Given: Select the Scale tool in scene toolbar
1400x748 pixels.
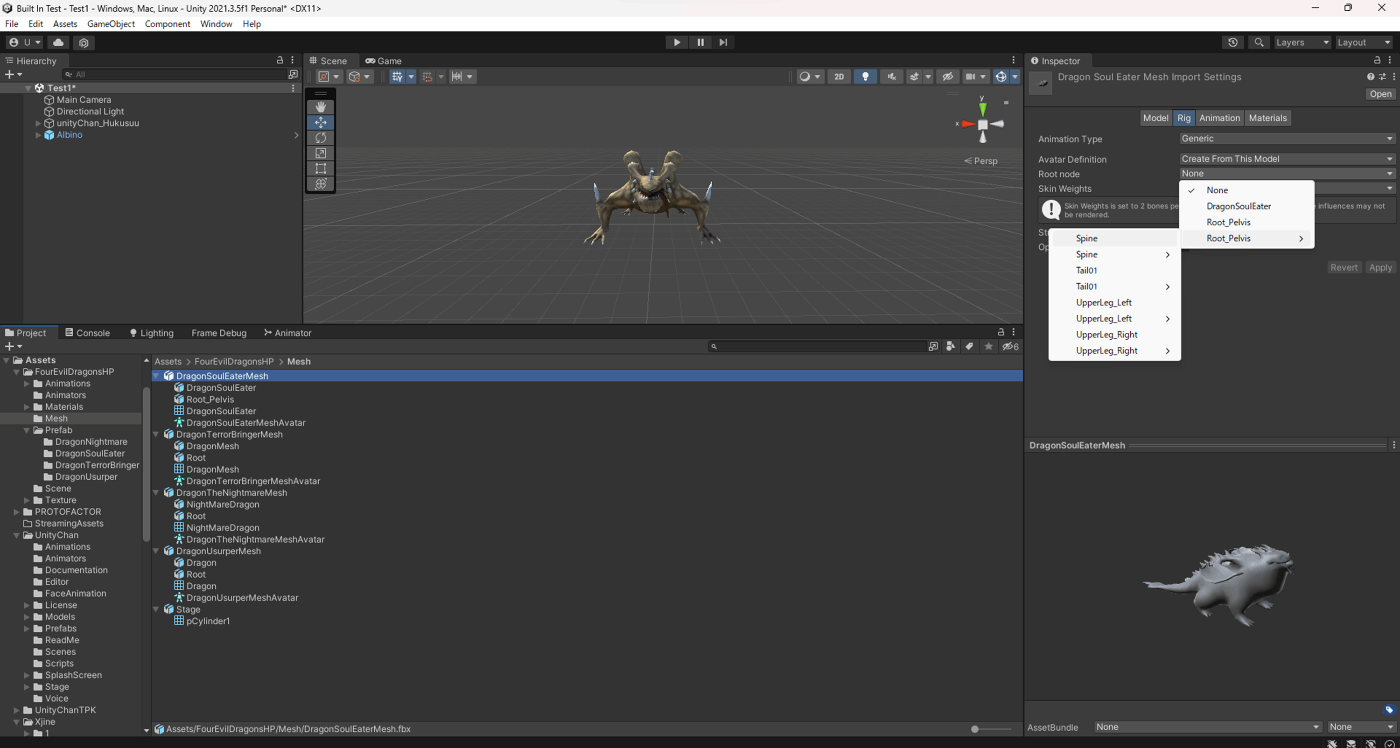Looking at the screenshot, I should click(x=321, y=153).
